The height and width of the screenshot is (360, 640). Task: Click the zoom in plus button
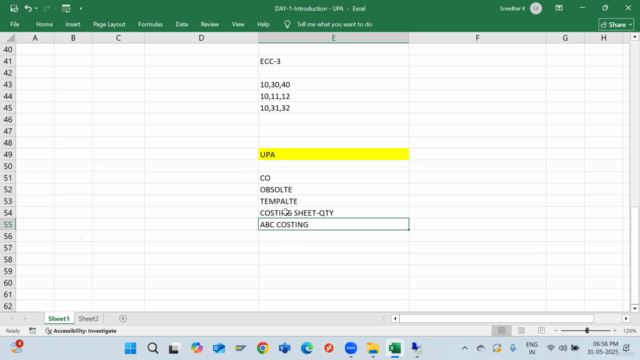click(615, 331)
